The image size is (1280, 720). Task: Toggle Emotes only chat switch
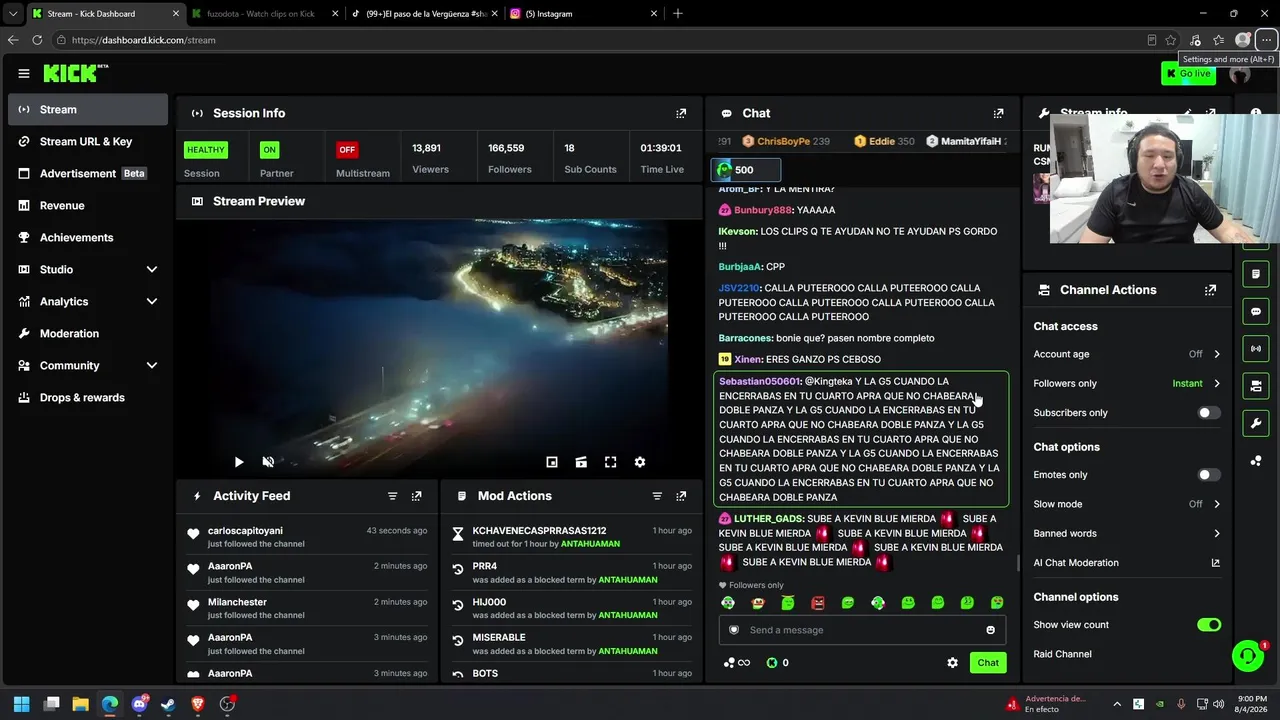coord(1209,475)
